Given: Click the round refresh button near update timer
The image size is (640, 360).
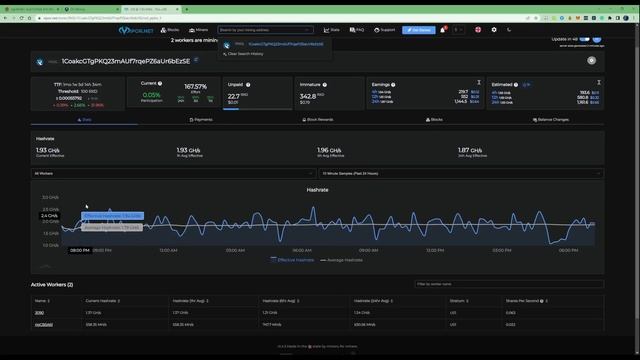Looking at the screenshot, I should click(597, 39).
